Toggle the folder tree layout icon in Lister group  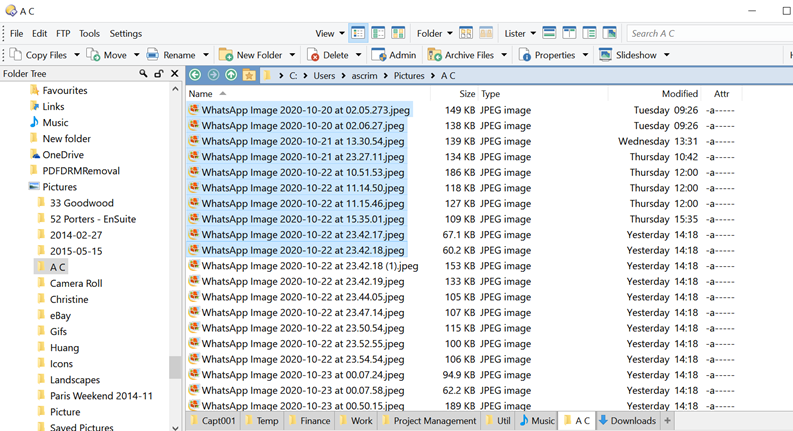[x=589, y=33]
